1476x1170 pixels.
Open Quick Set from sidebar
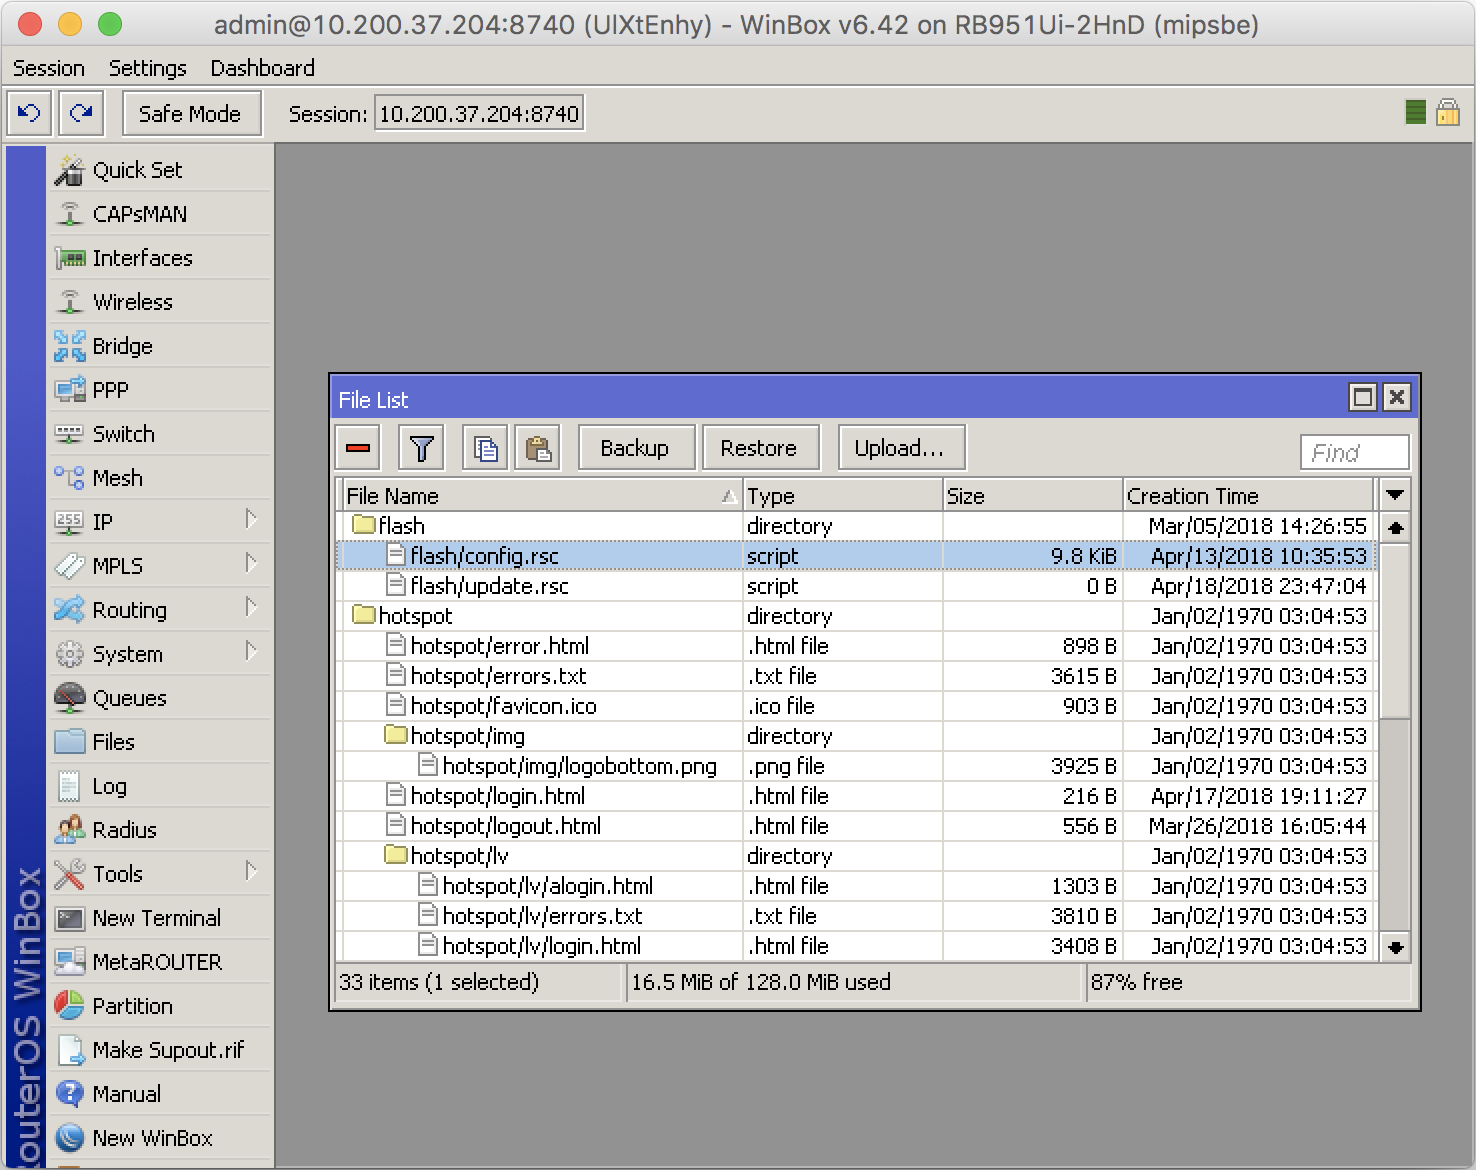tap(161, 170)
